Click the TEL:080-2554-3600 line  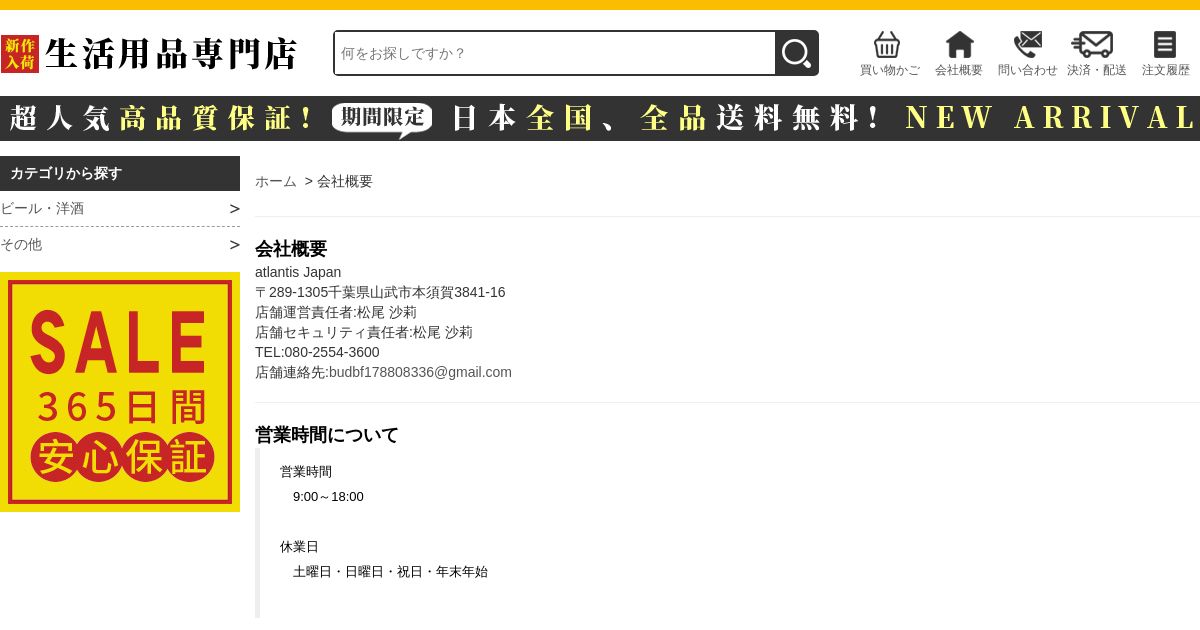point(317,352)
